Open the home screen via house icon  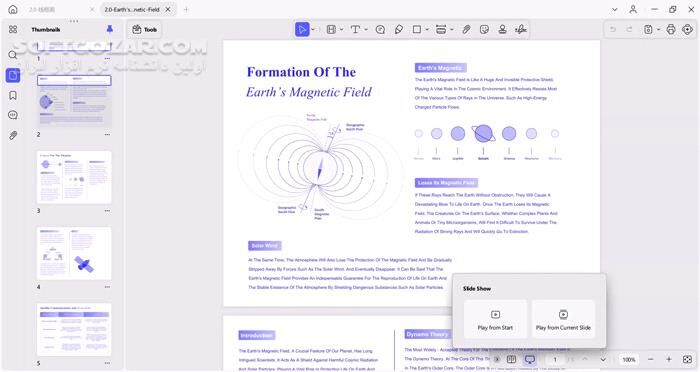13,9
